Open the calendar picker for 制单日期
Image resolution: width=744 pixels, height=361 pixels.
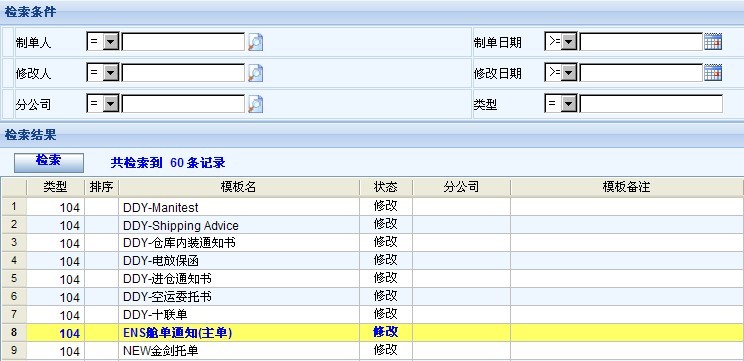(x=713, y=42)
